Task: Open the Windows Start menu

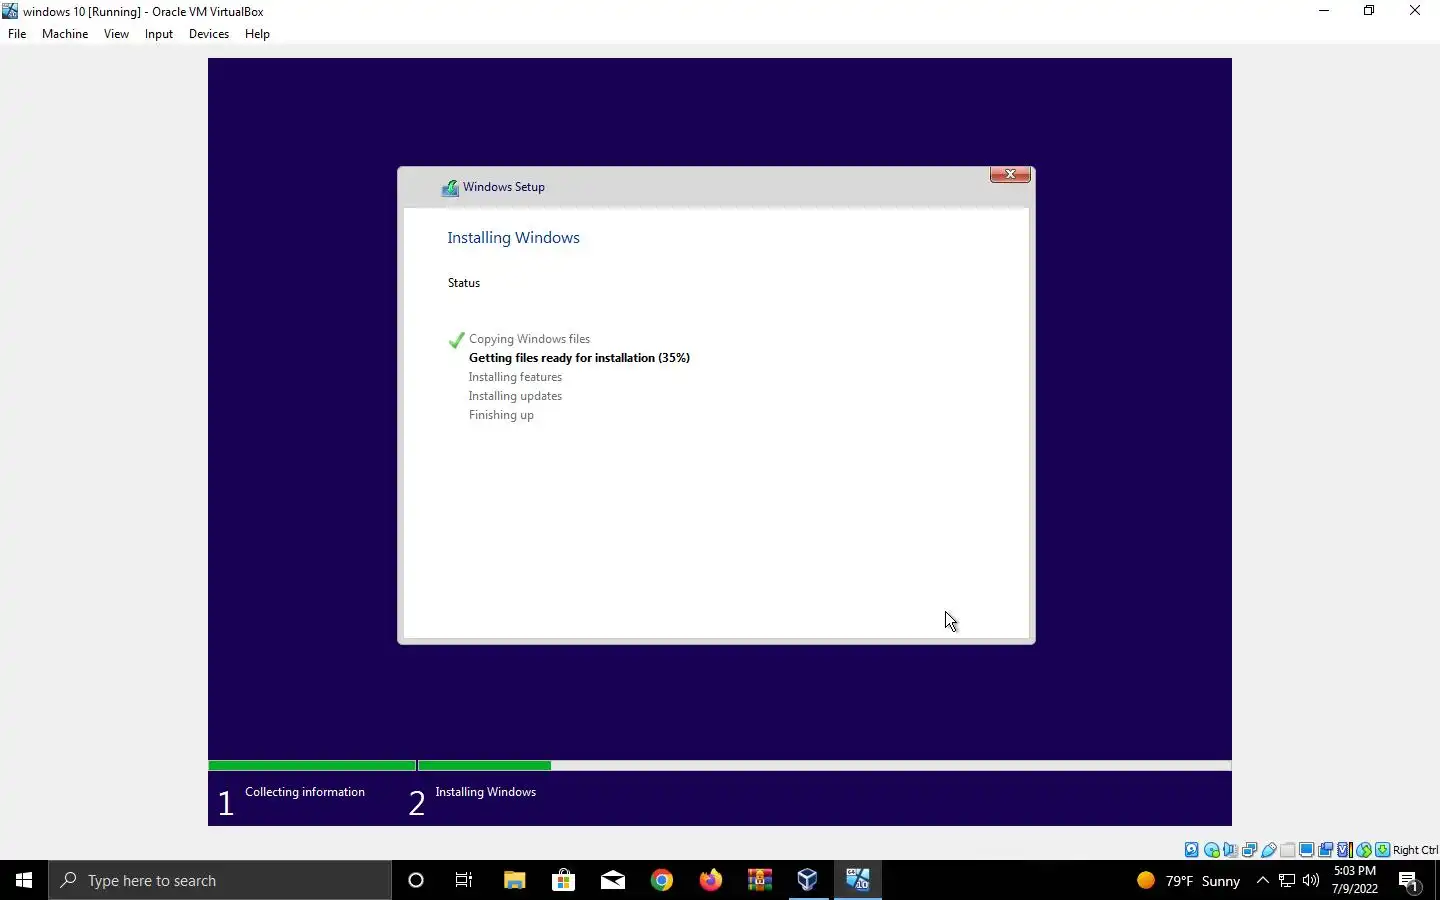Action: tap(24, 880)
